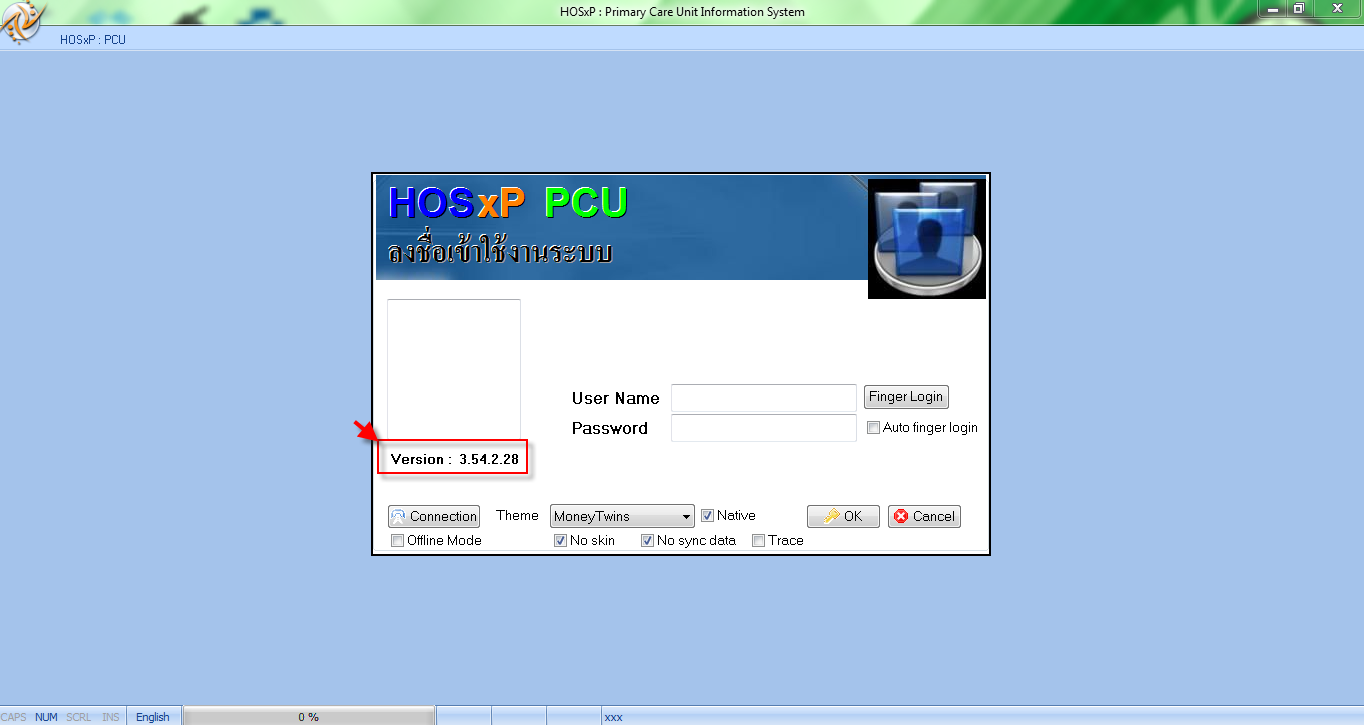Click the HOSxP logo in the top-left corner
This screenshot has width=1364, height=725.
click(x=22, y=20)
